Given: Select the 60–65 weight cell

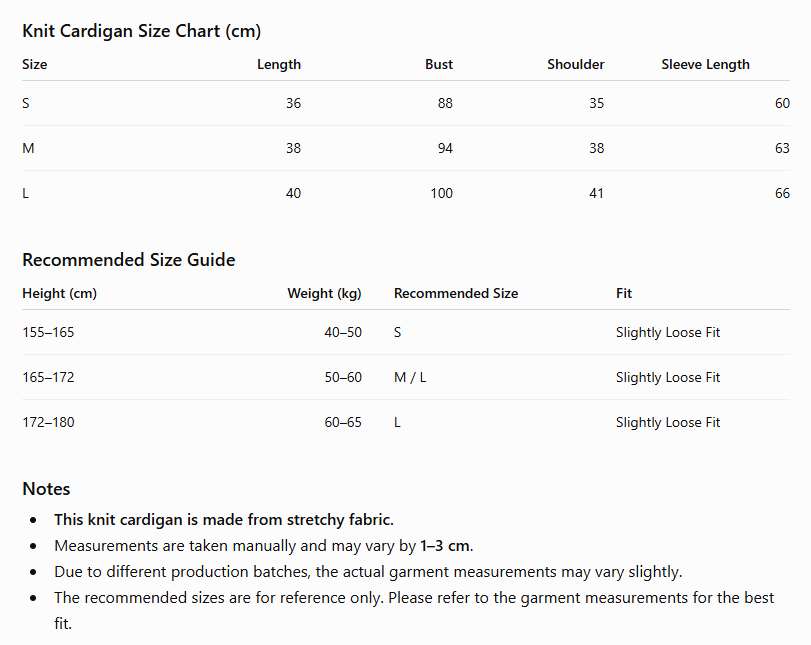Looking at the screenshot, I should coord(343,423).
